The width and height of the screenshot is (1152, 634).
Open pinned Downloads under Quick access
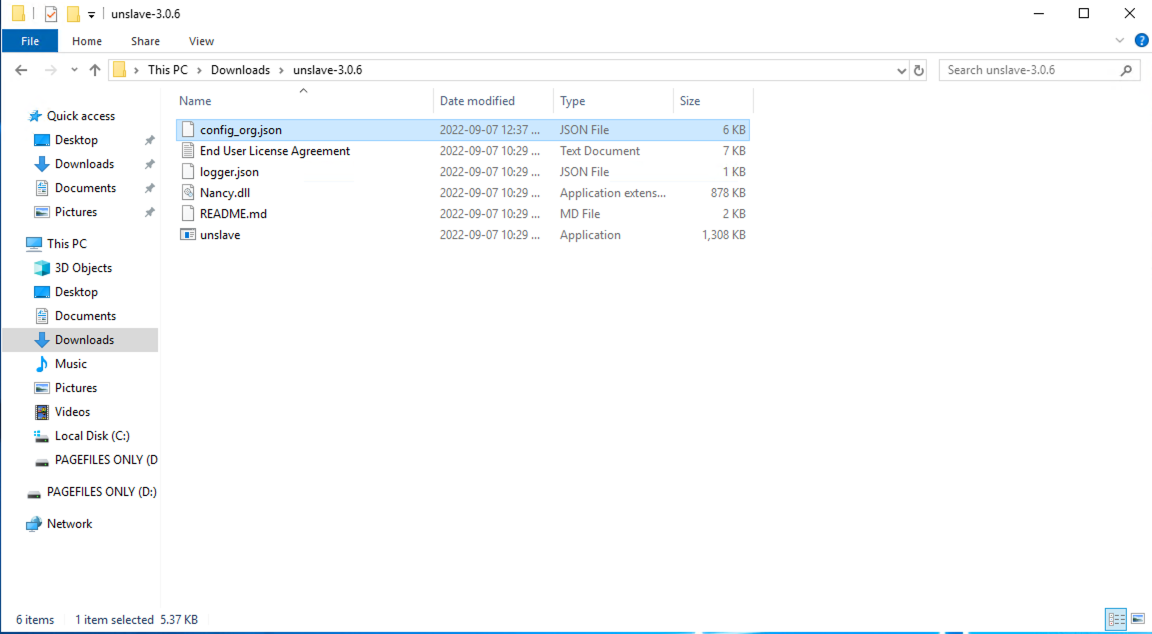tap(84, 164)
